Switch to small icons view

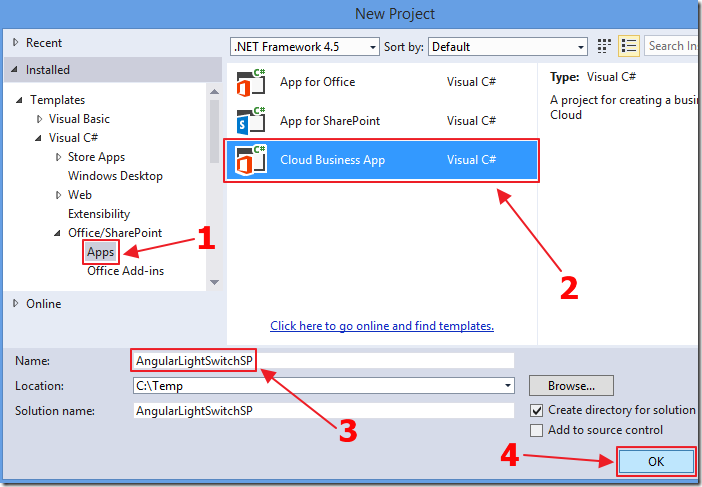point(604,46)
